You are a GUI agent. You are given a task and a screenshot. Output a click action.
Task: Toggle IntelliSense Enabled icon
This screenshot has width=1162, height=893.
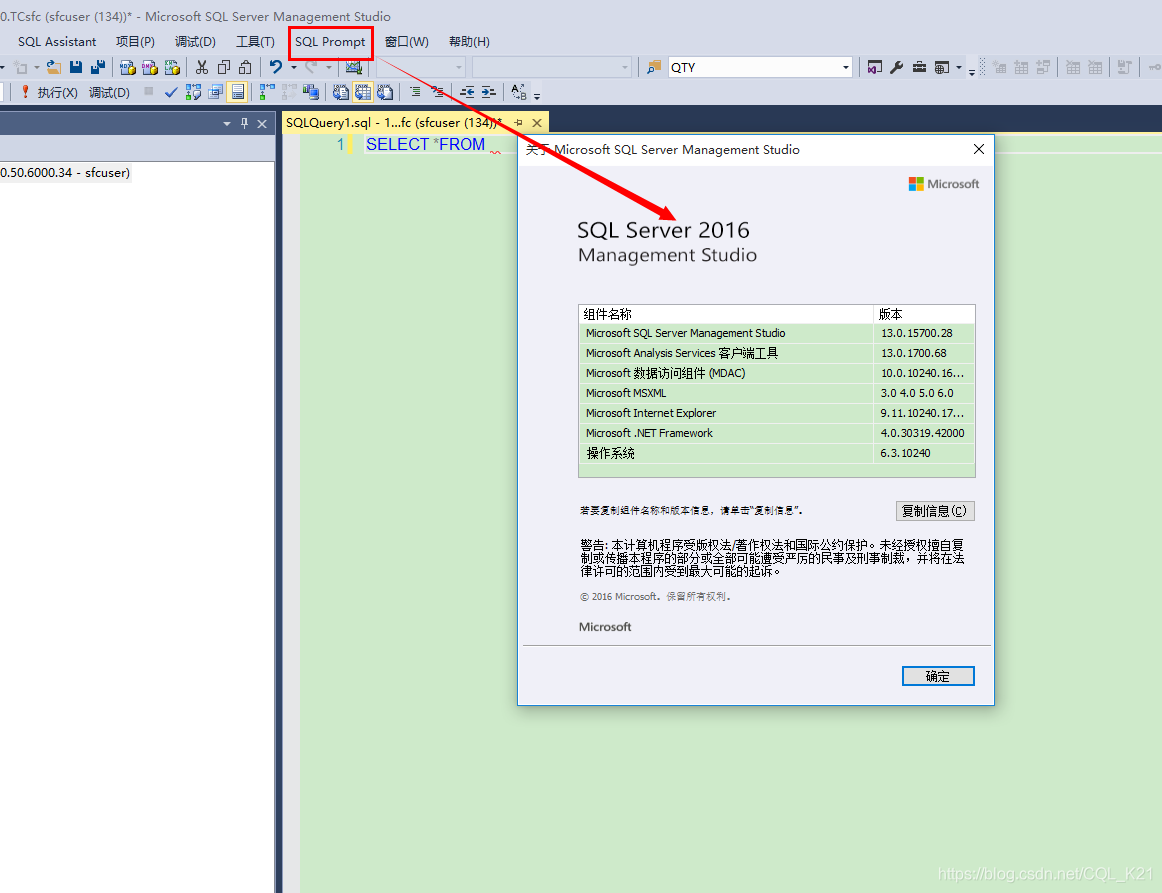click(238, 92)
